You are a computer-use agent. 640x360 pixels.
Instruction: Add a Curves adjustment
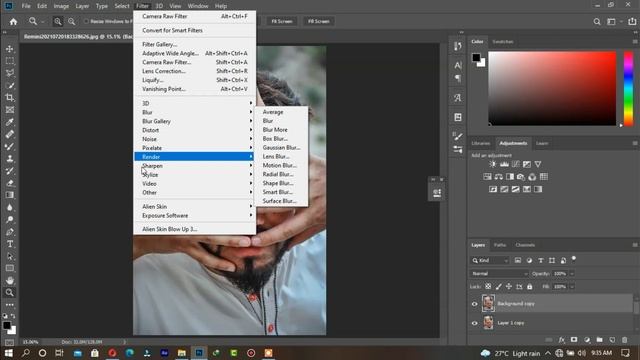[516, 164]
